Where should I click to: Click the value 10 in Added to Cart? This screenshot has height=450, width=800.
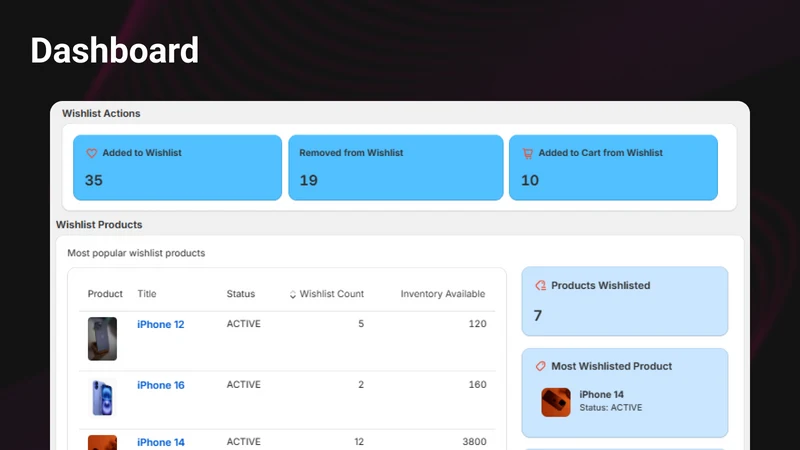click(530, 181)
